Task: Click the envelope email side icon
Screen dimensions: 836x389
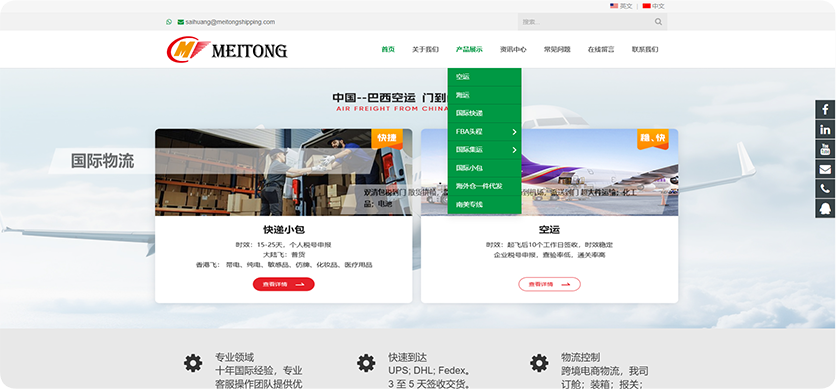Action: 825,169
